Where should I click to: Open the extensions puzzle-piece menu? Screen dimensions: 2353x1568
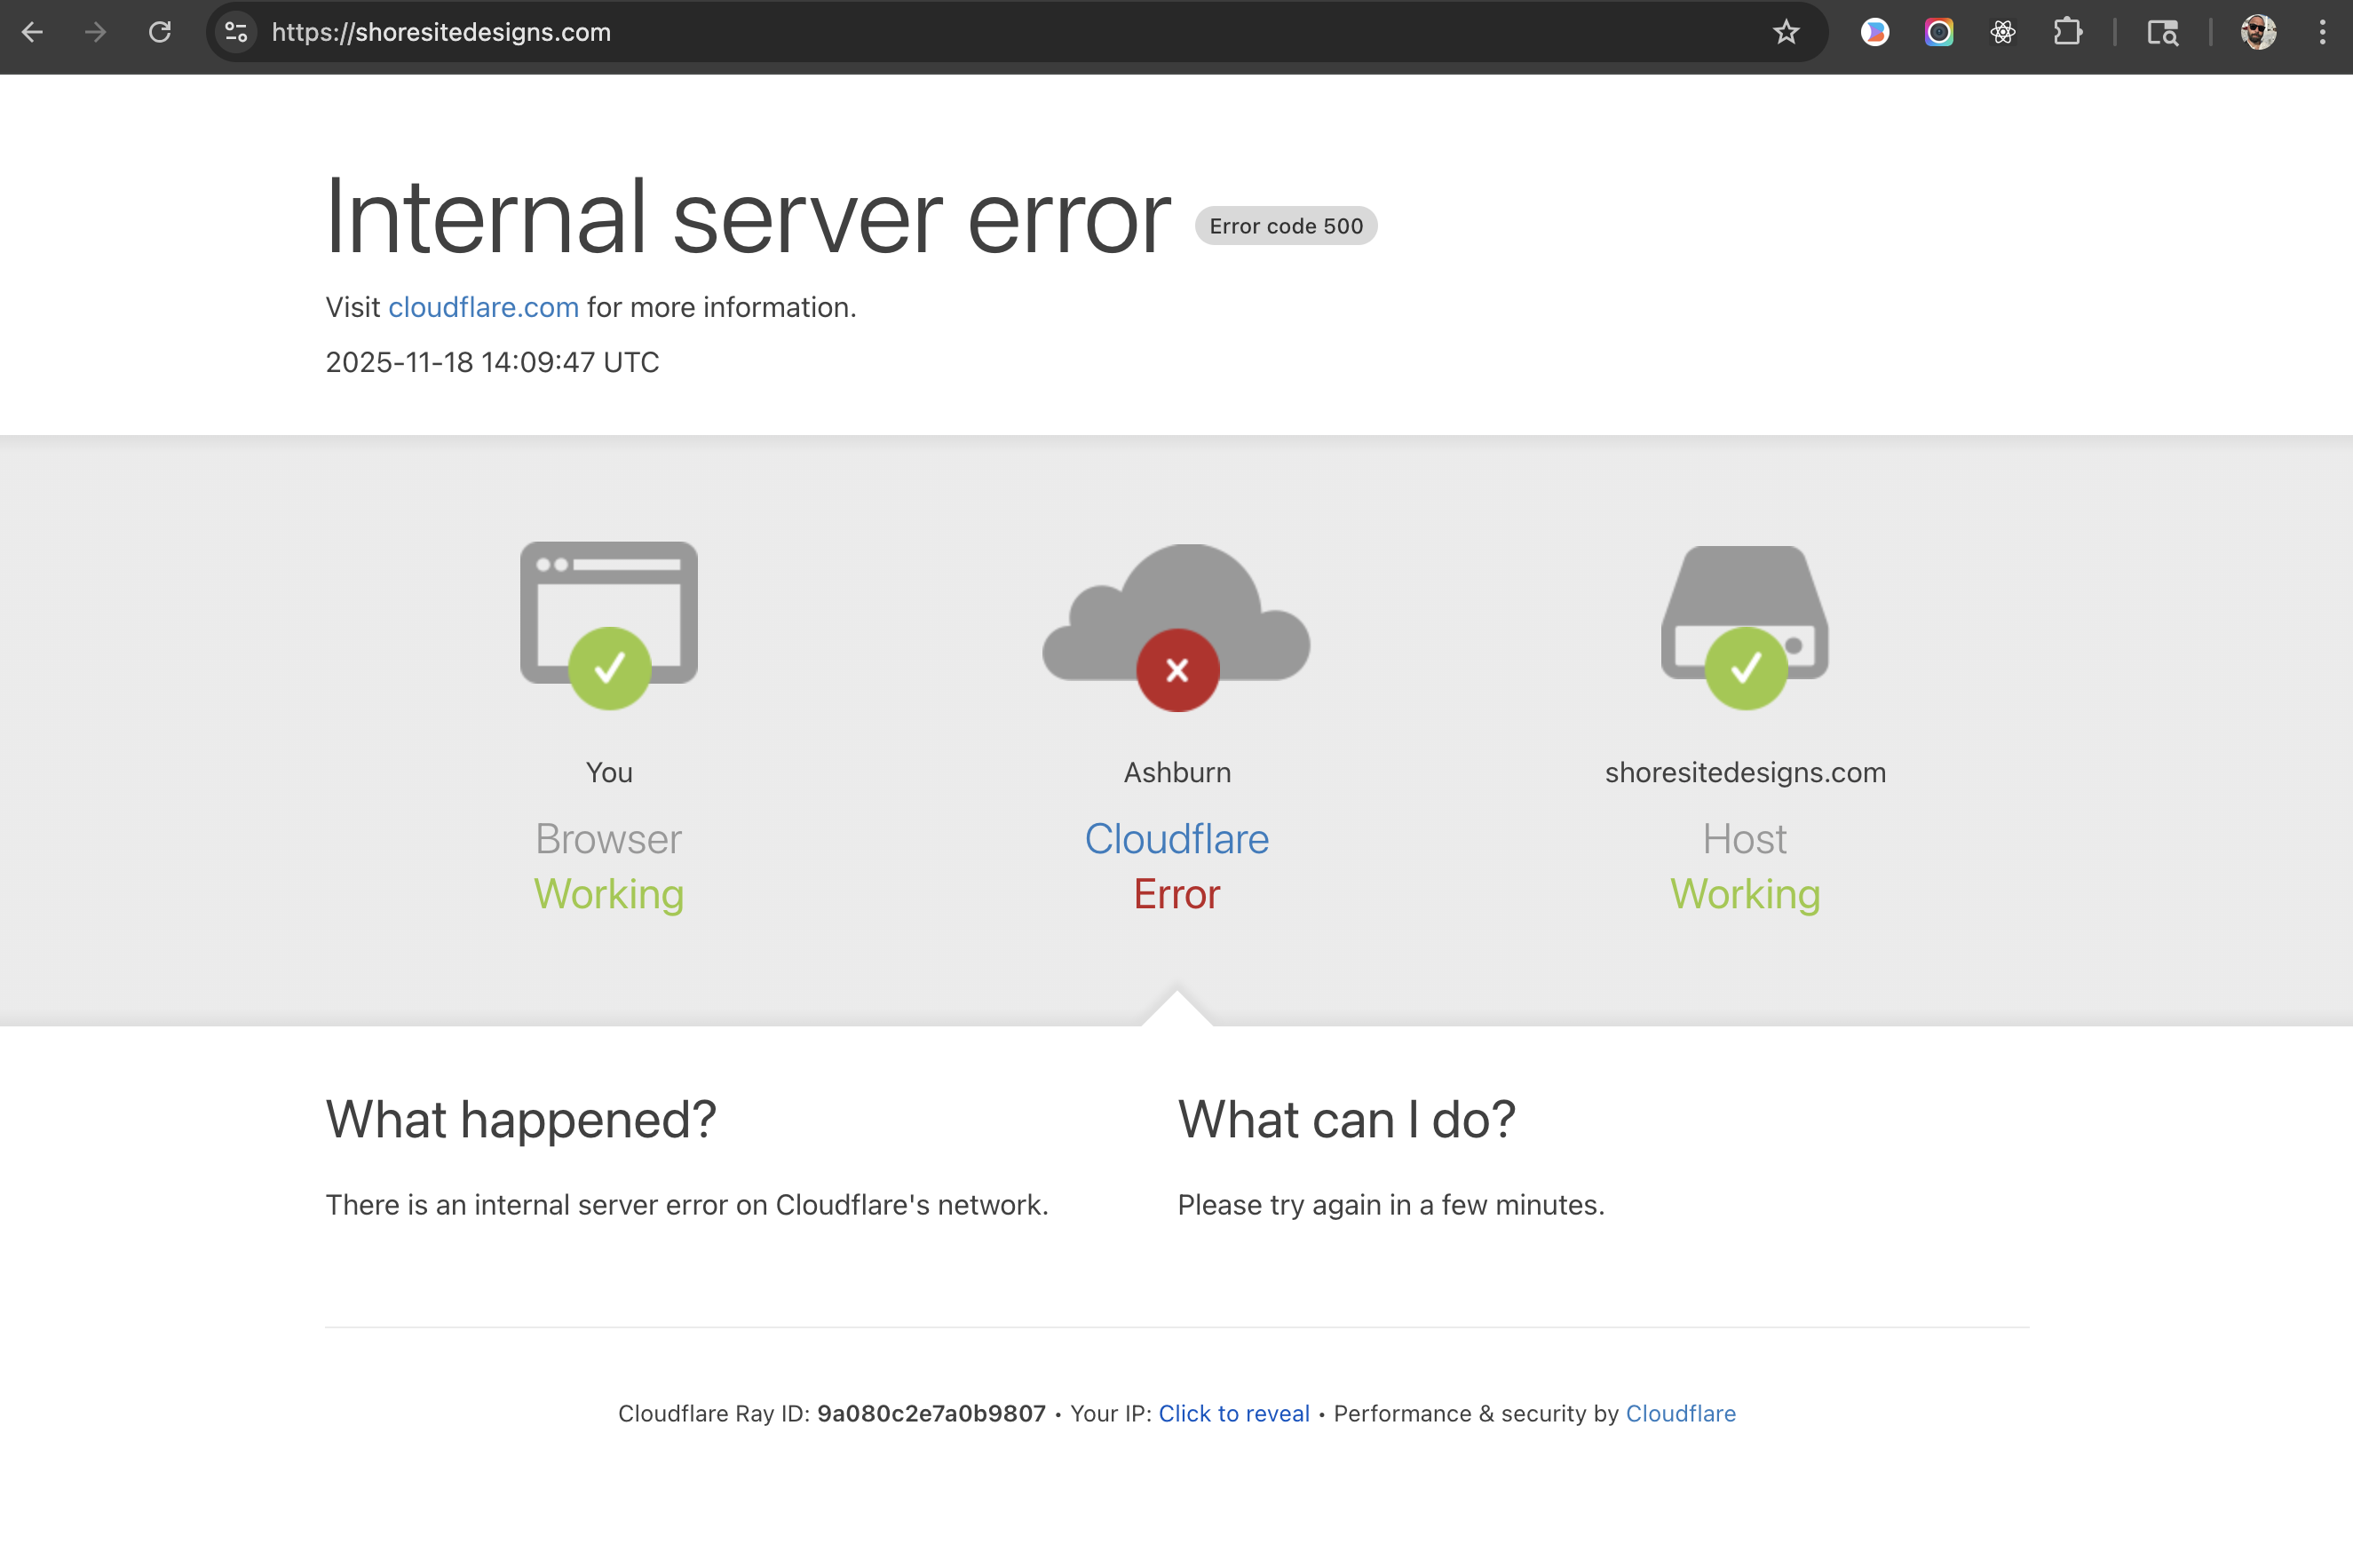pos(2068,32)
